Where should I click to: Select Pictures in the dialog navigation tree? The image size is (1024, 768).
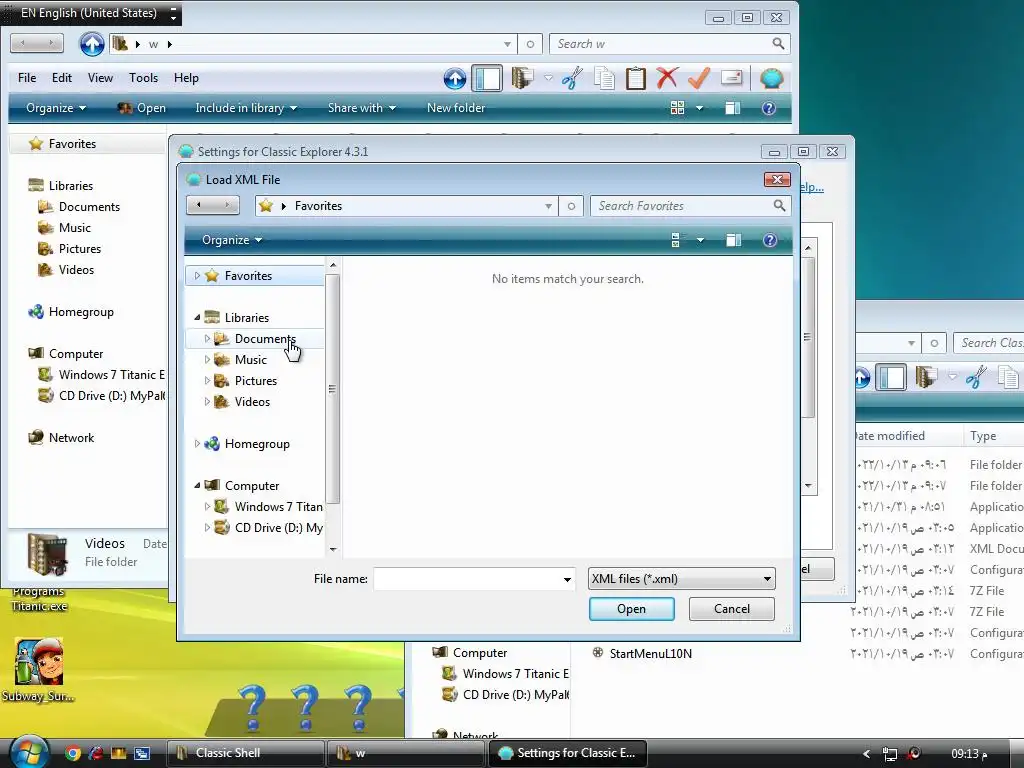tap(255, 381)
